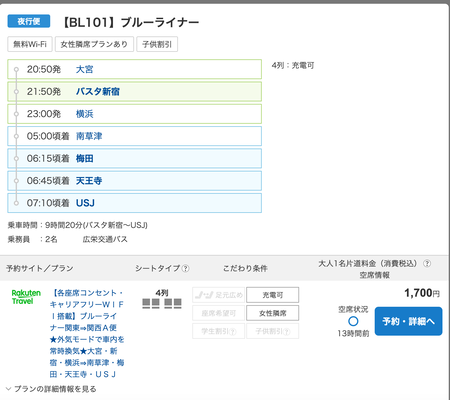The image size is (450, 400).
Task: Click the 乗務員：2名 text
Action: click(33, 239)
